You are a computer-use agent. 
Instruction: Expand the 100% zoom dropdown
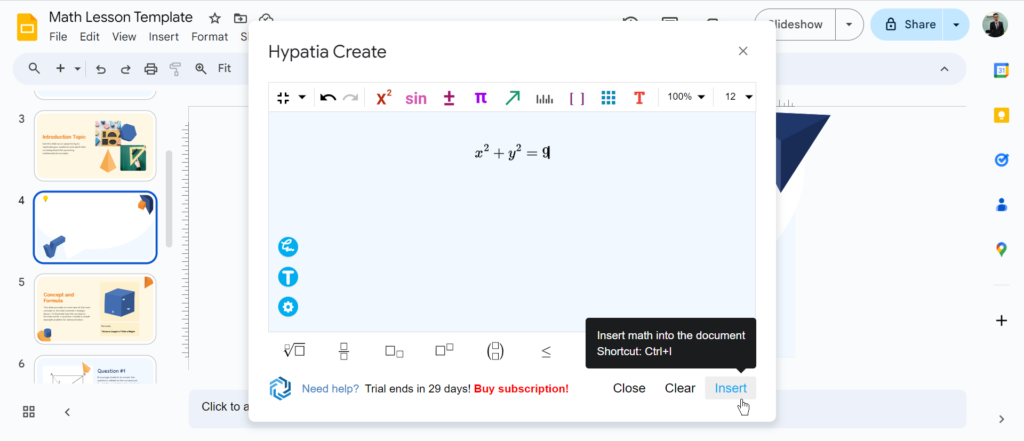686,97
